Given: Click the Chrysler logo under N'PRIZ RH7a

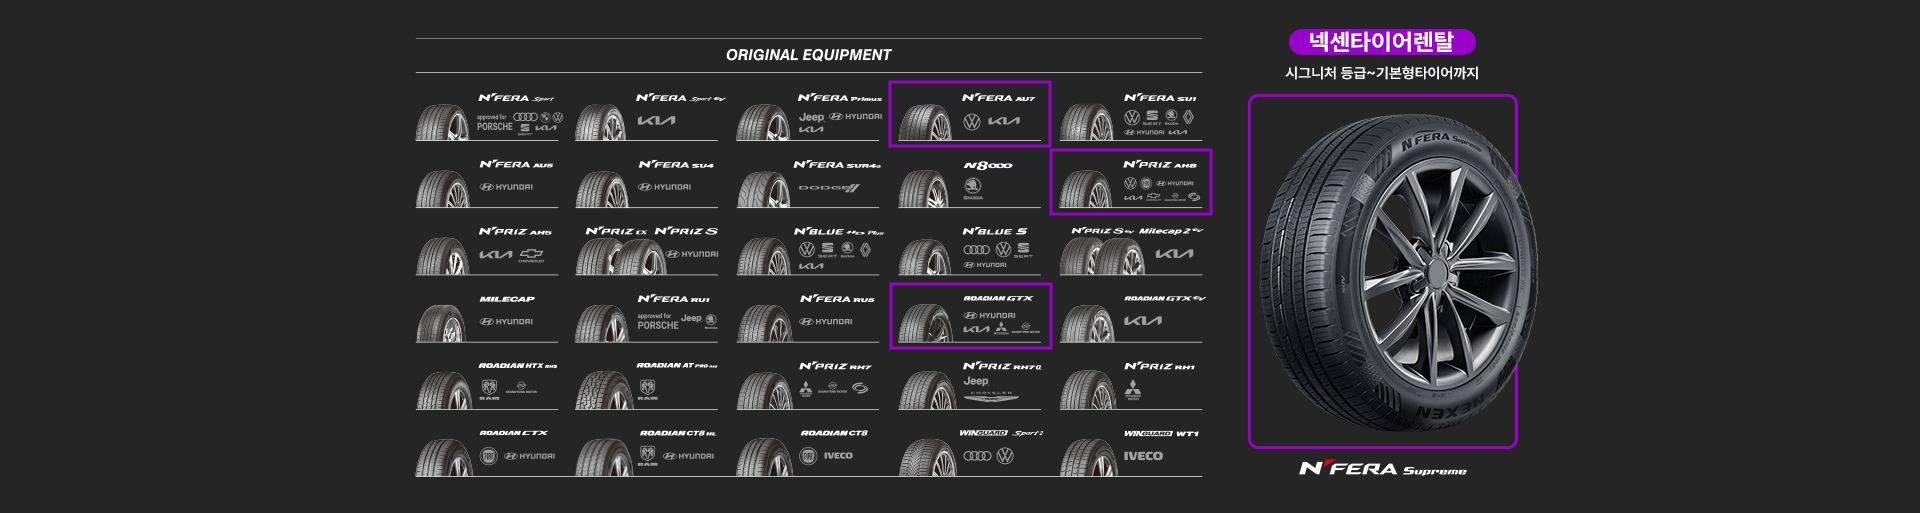Looking at the screenshot, I should pyautogui.click(x=988, y=395).
